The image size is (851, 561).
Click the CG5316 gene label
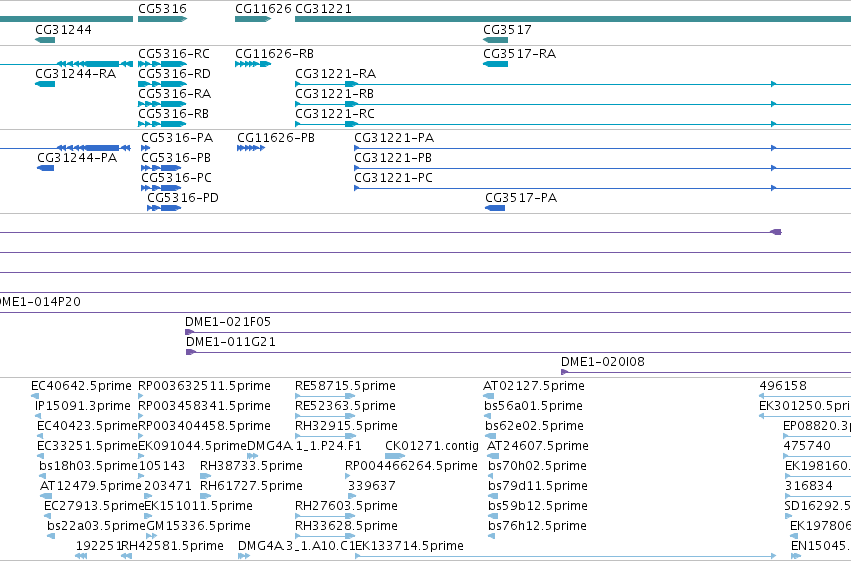(x=162, y=9)
